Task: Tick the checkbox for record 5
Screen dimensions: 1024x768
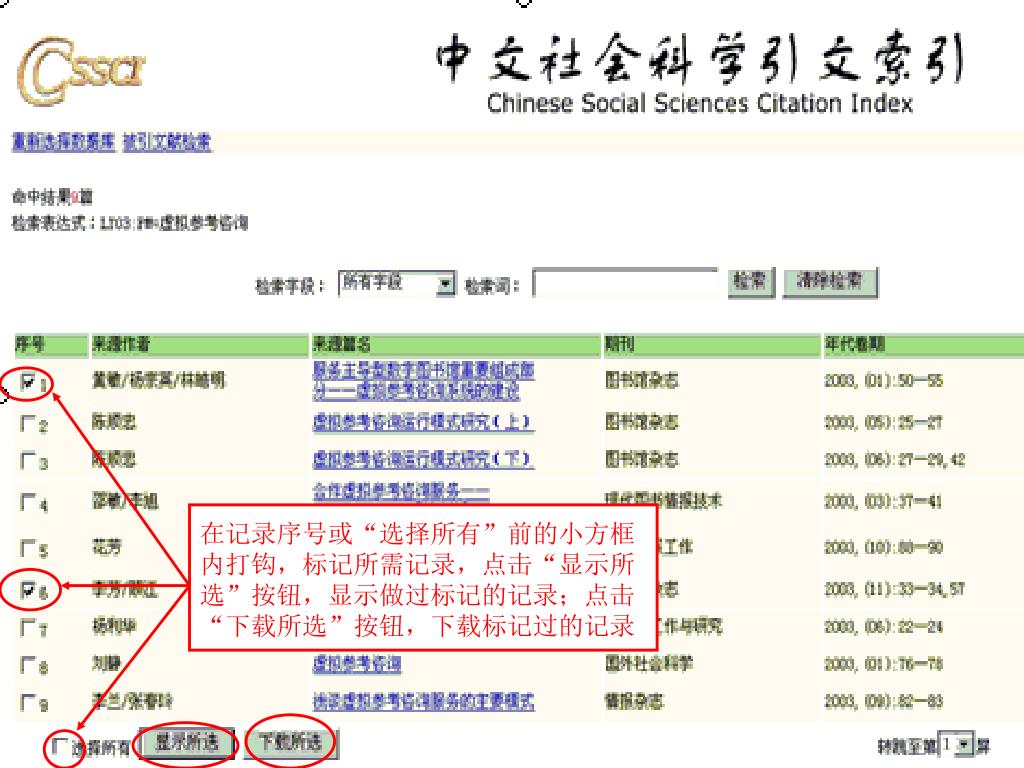Action: pyautogui.click(x=27, y=547)
